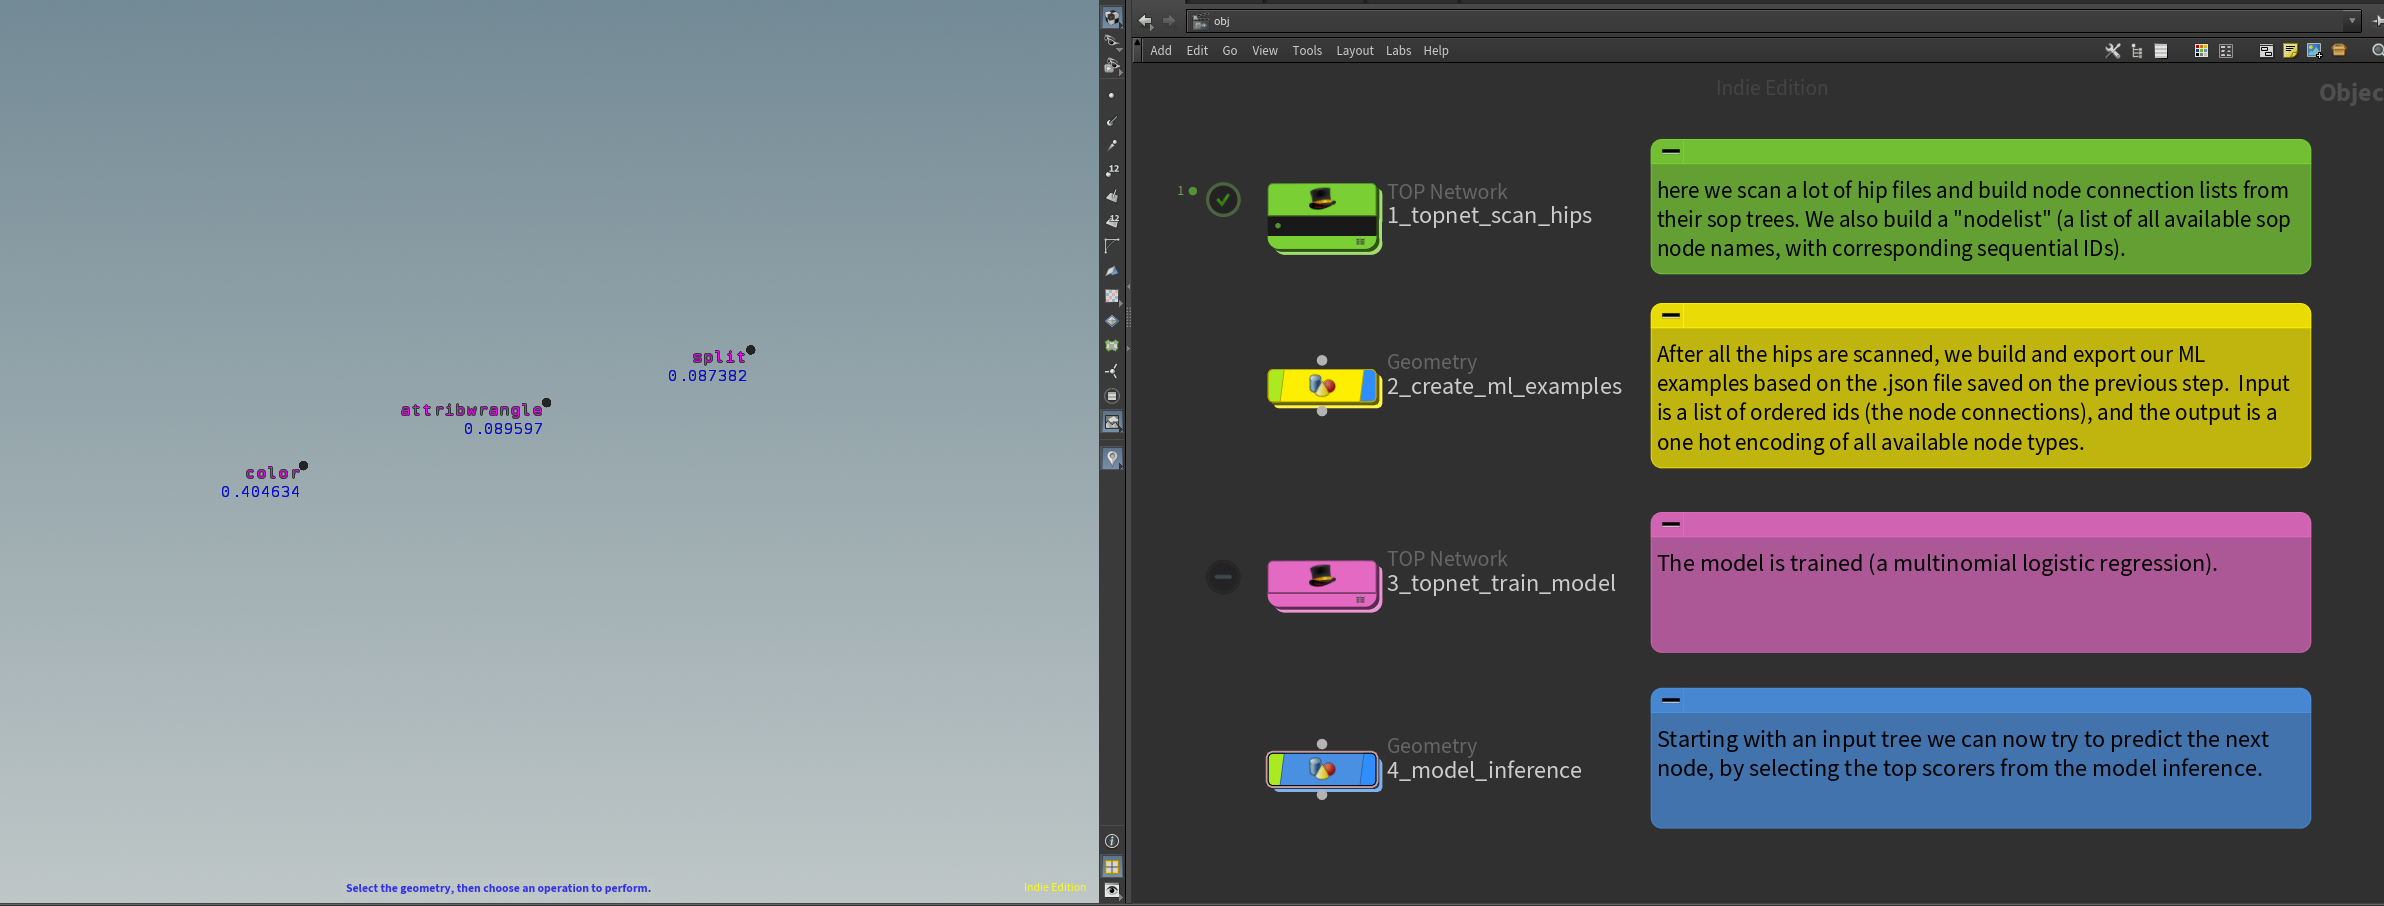Toggle display flag on 2_create_ml_examples node
Screen dimensions: 2384x906
(x=1368, y=386)
